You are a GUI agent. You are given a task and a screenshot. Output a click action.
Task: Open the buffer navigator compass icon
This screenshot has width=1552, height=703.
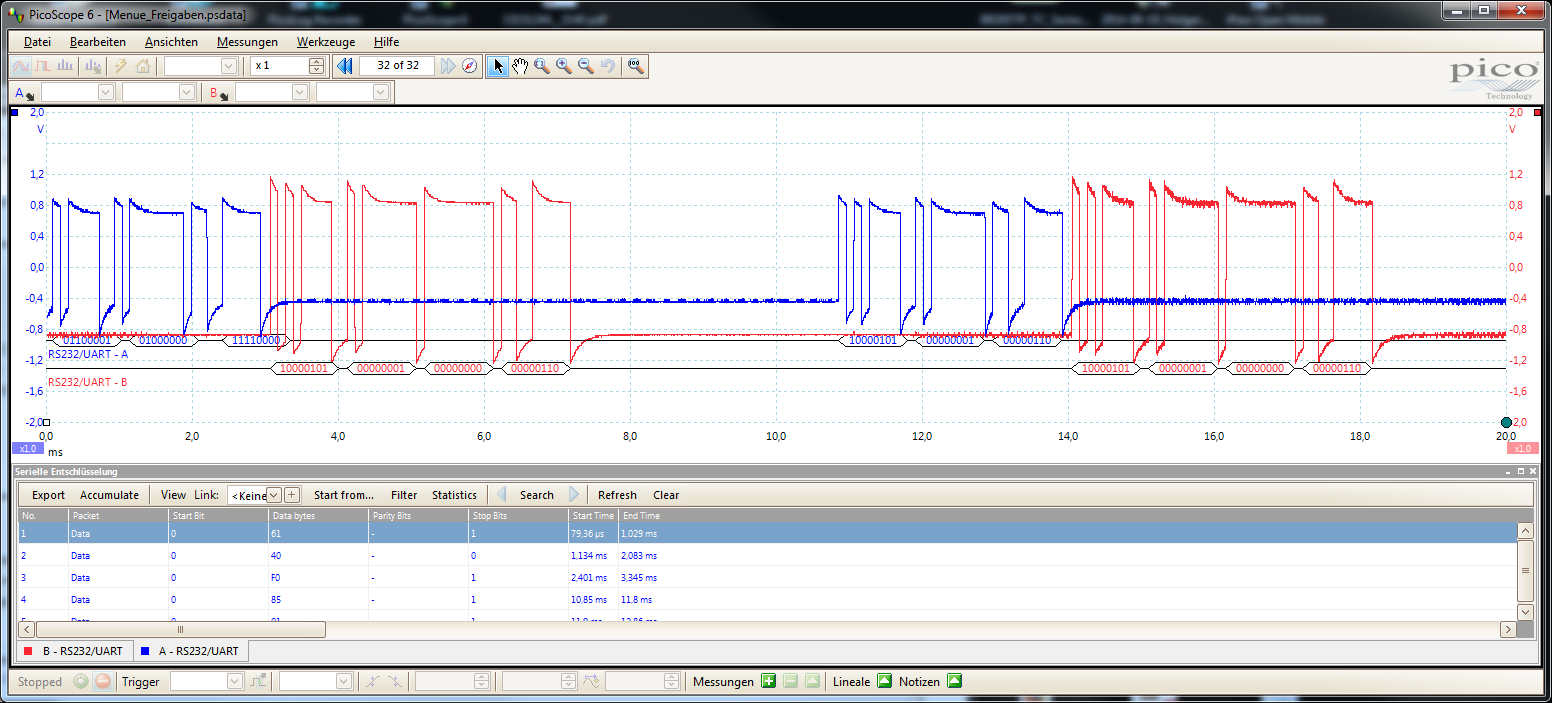click(470, 66)
